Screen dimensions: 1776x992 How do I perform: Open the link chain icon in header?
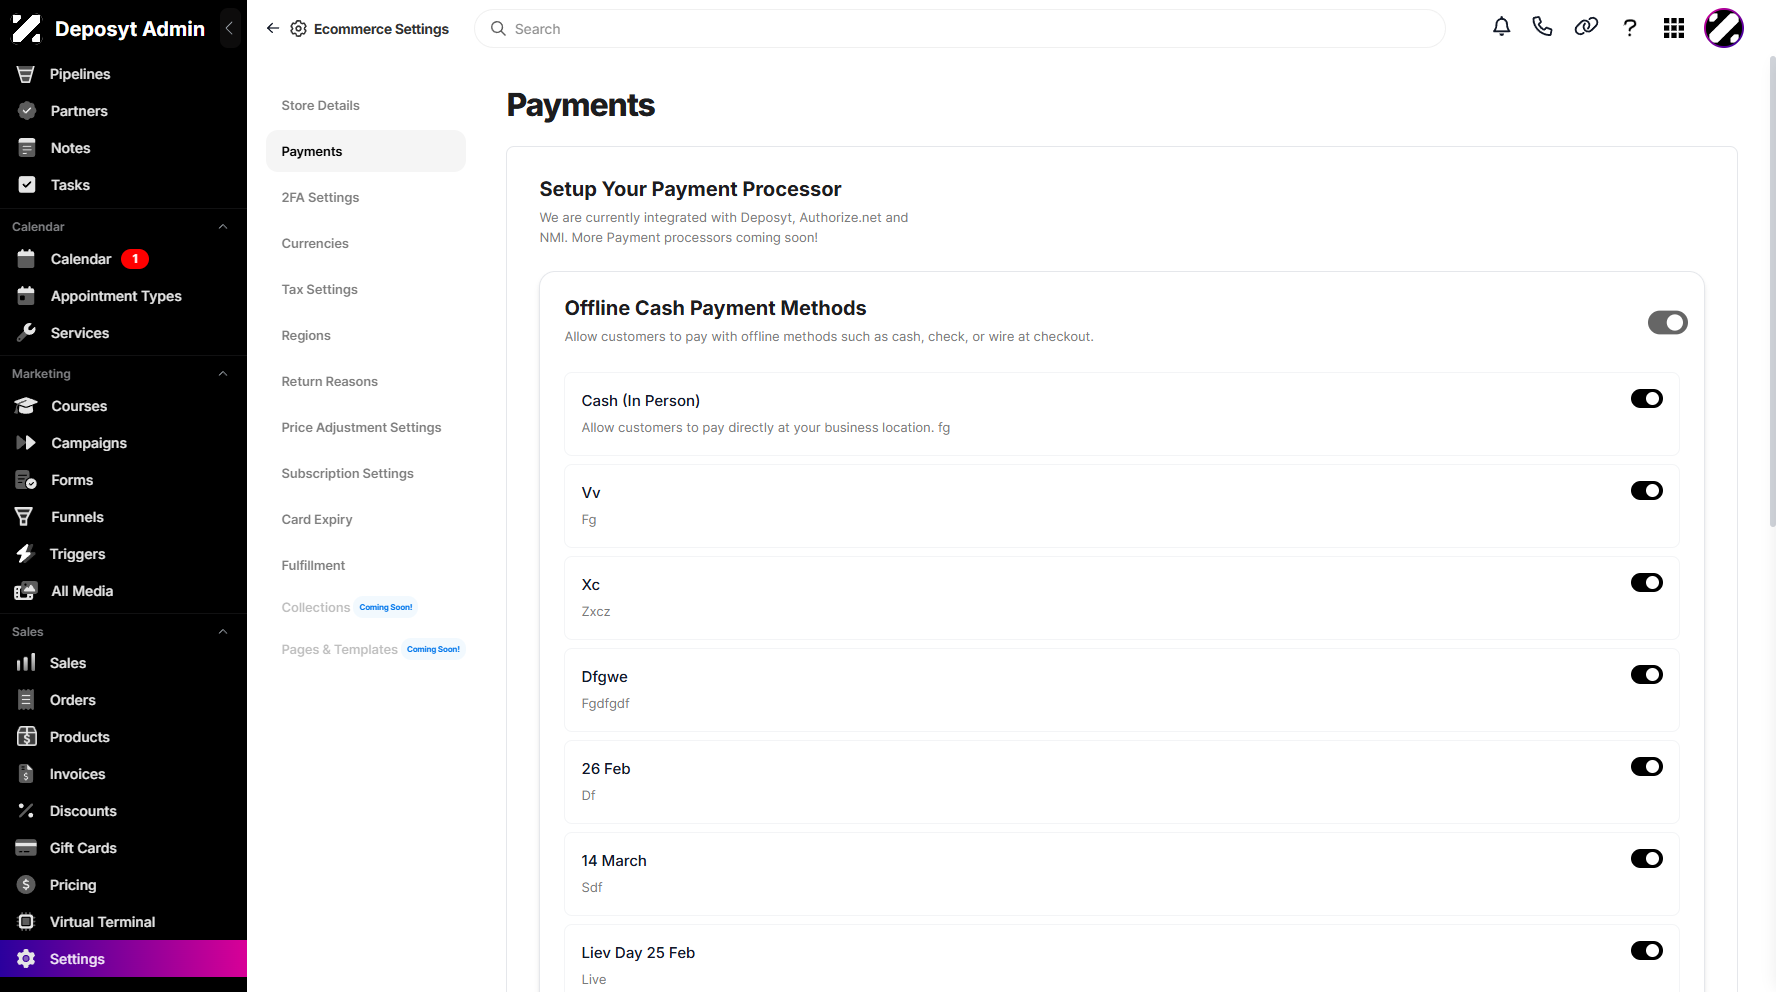pos(1586,27)
